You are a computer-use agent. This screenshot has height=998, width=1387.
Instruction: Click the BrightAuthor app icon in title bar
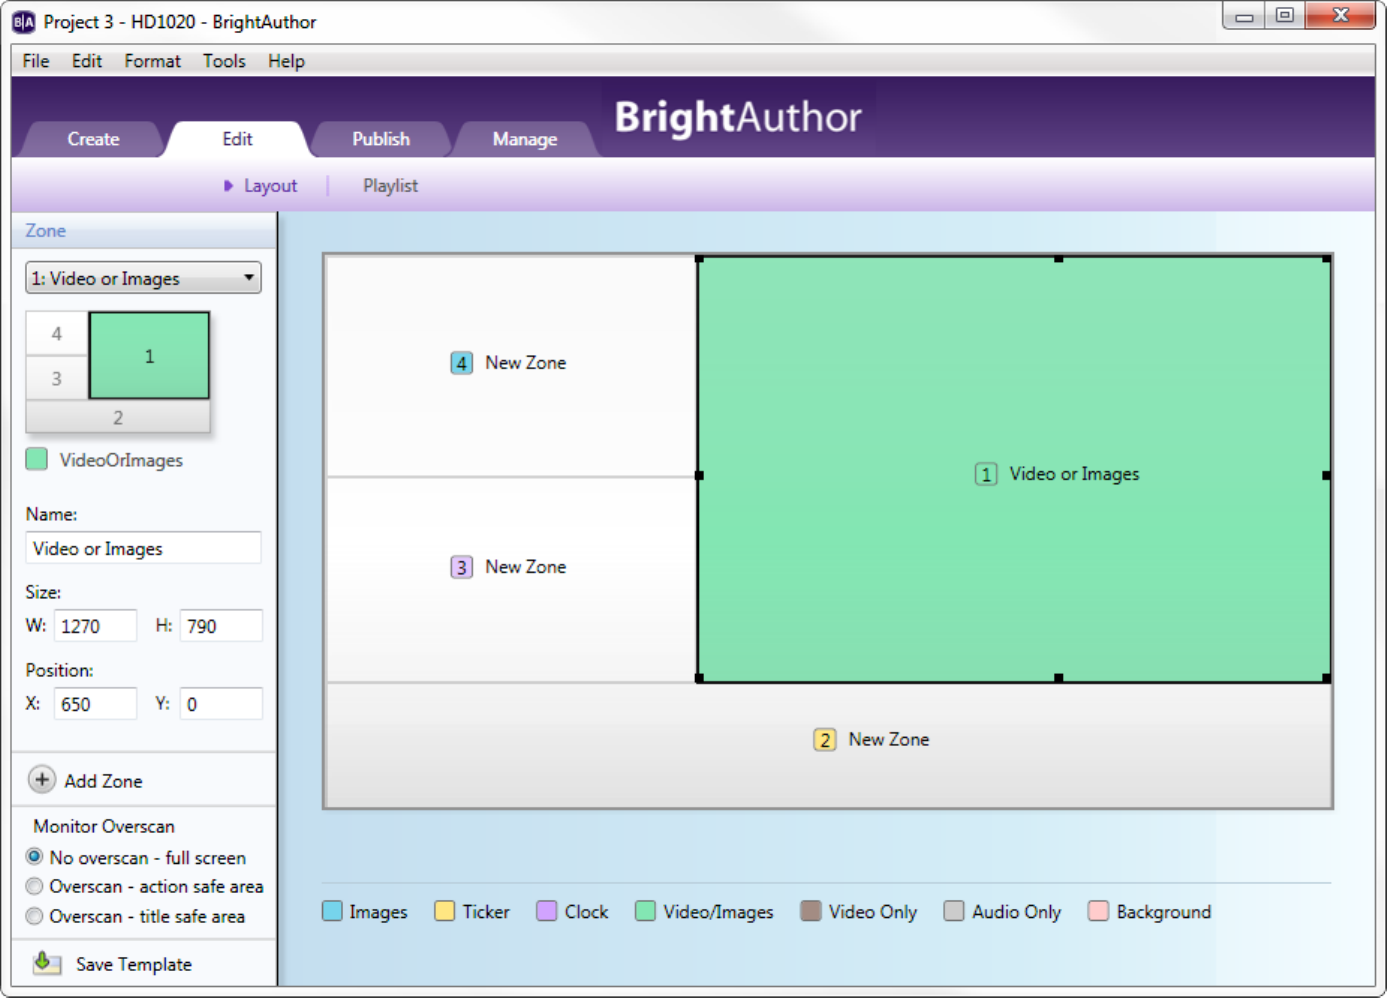click(x=23, y=22)
